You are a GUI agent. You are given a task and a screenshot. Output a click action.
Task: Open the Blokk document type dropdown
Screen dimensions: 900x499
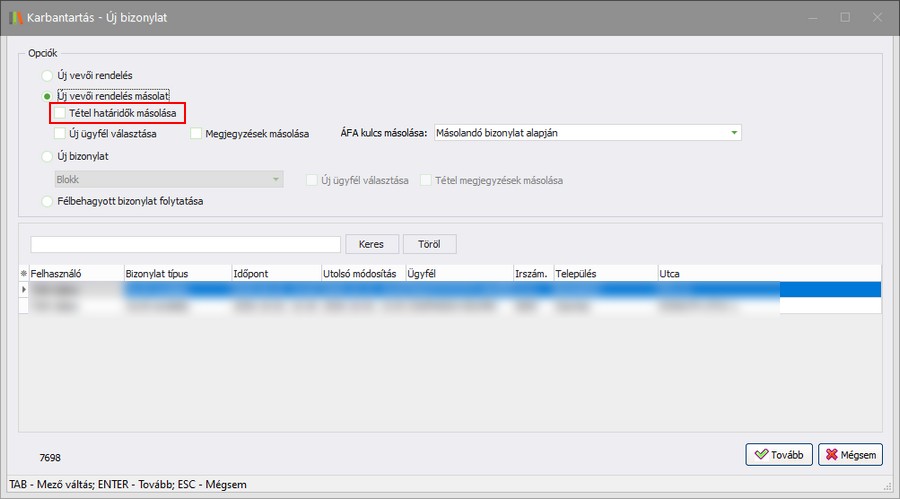click(275, 180)
